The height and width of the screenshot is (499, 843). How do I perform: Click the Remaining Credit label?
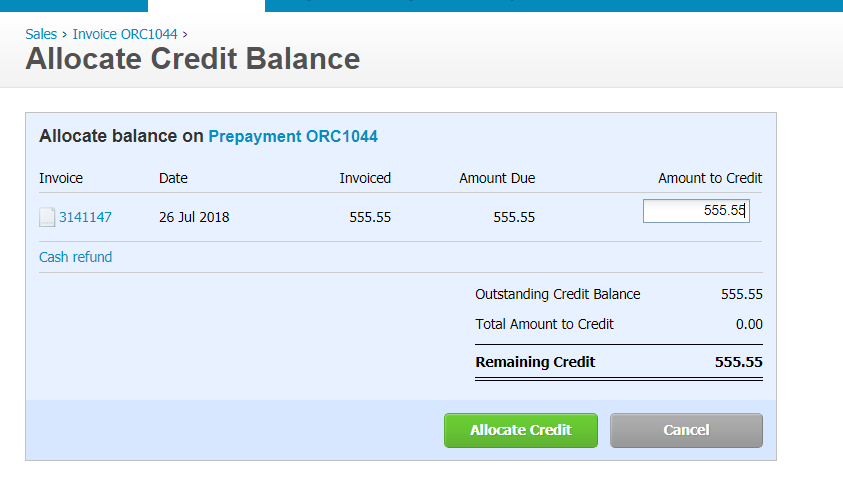[535, 362]
